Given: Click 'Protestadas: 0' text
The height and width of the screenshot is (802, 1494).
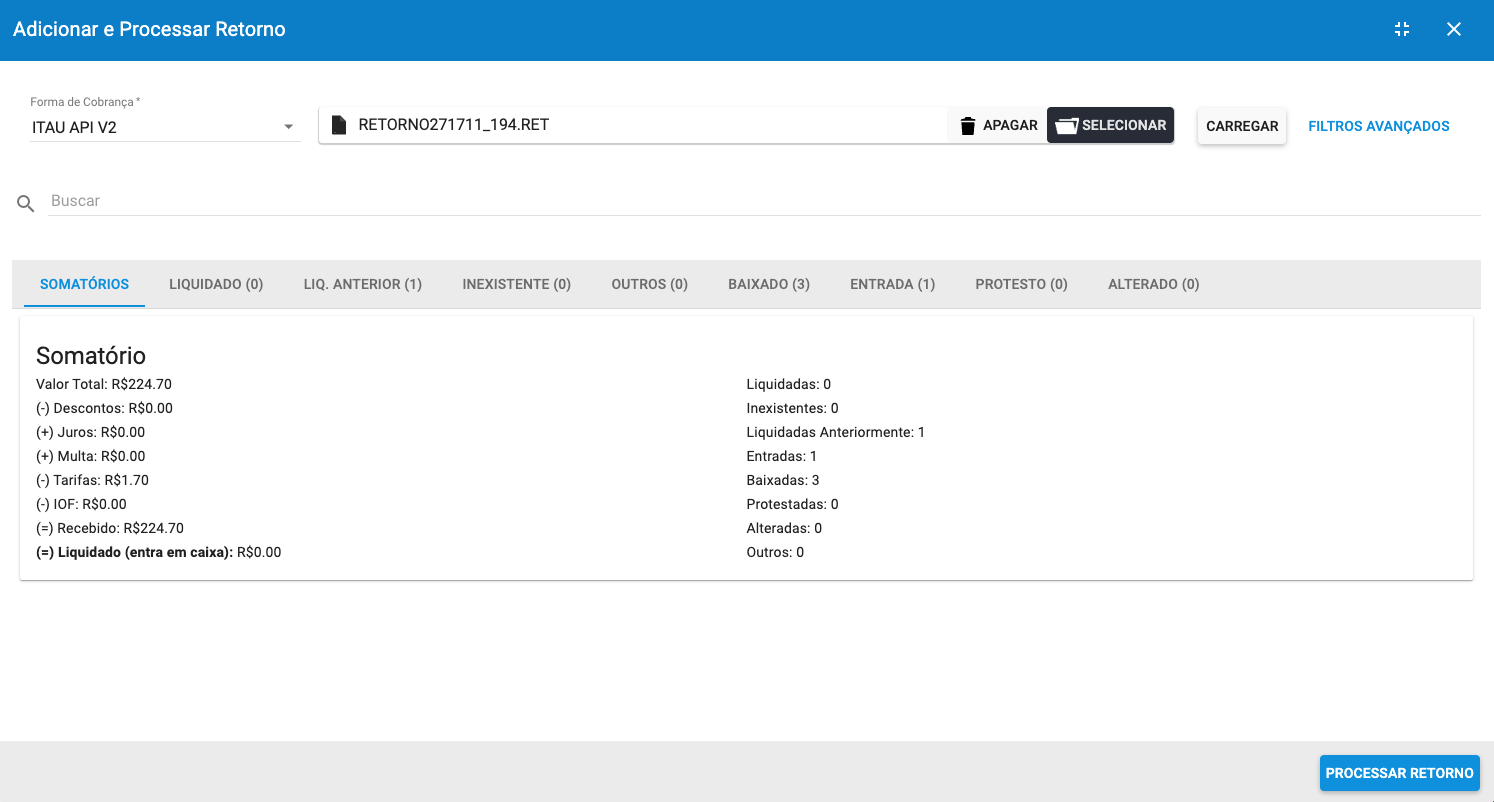Looking at the screenshot, I should (x=793, y=504).
